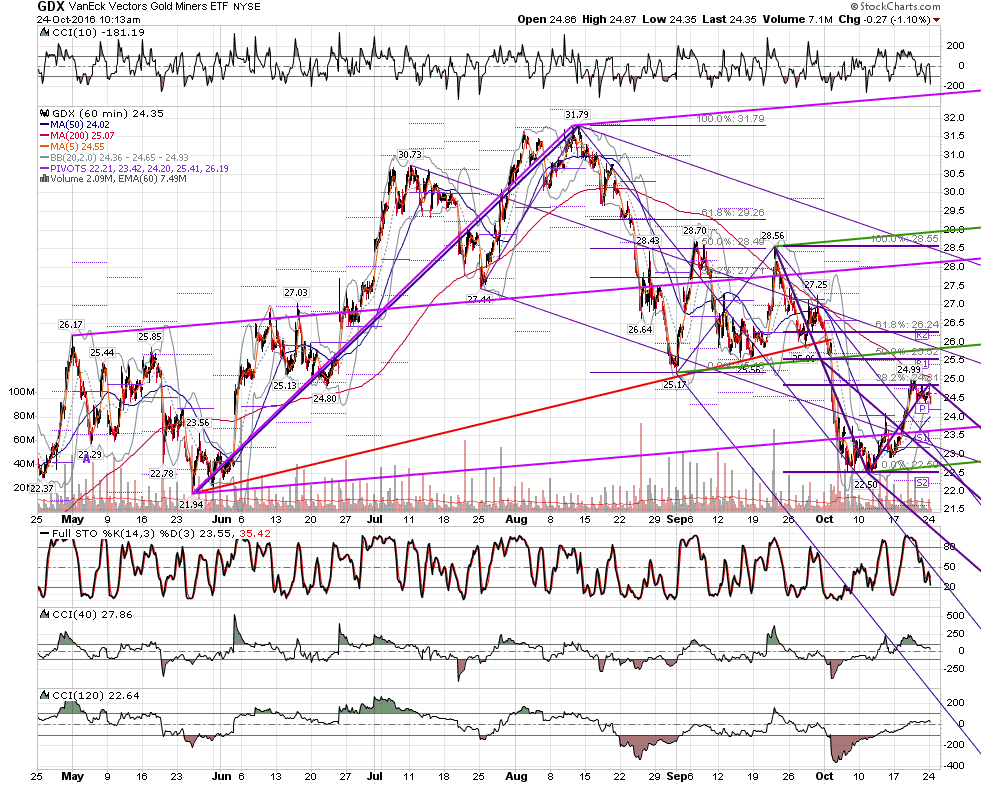Click the bold GDX ticker title

51,7
